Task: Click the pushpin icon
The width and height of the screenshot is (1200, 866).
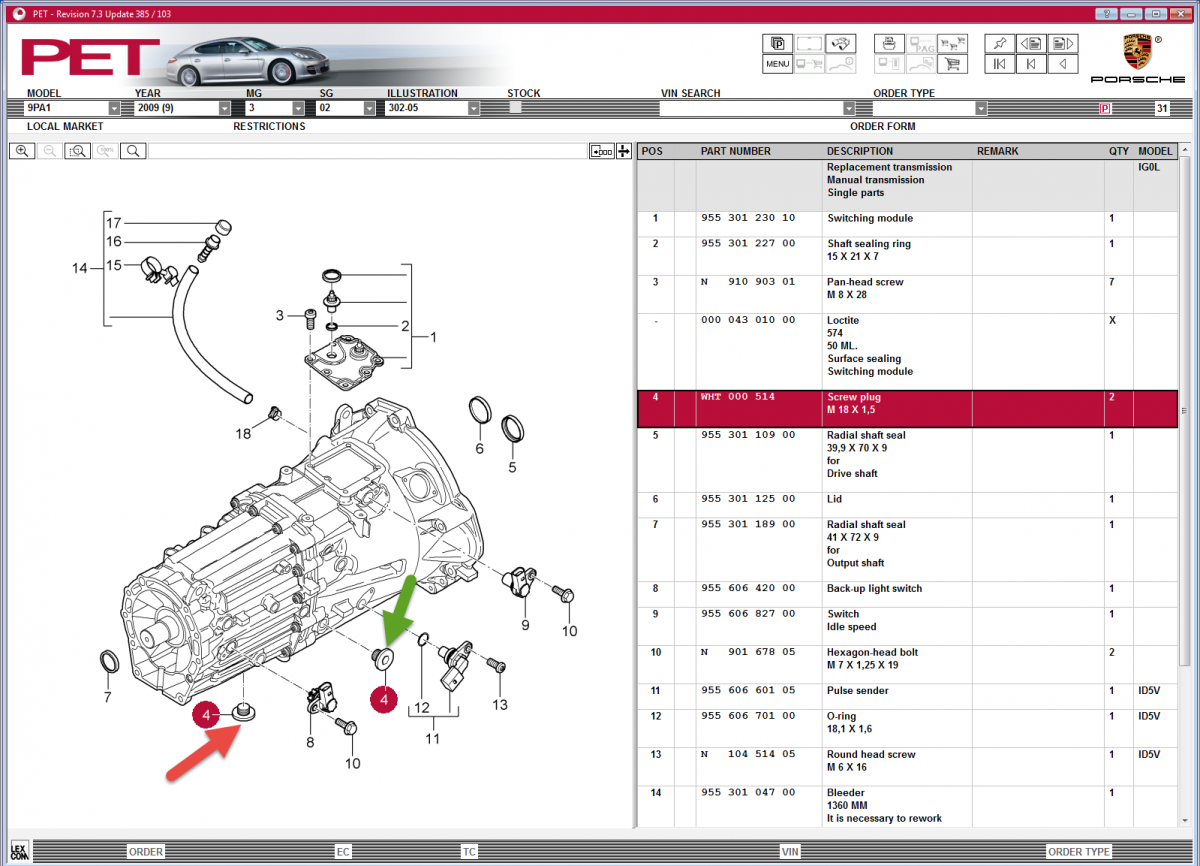Action: click(x=999, y=43)
